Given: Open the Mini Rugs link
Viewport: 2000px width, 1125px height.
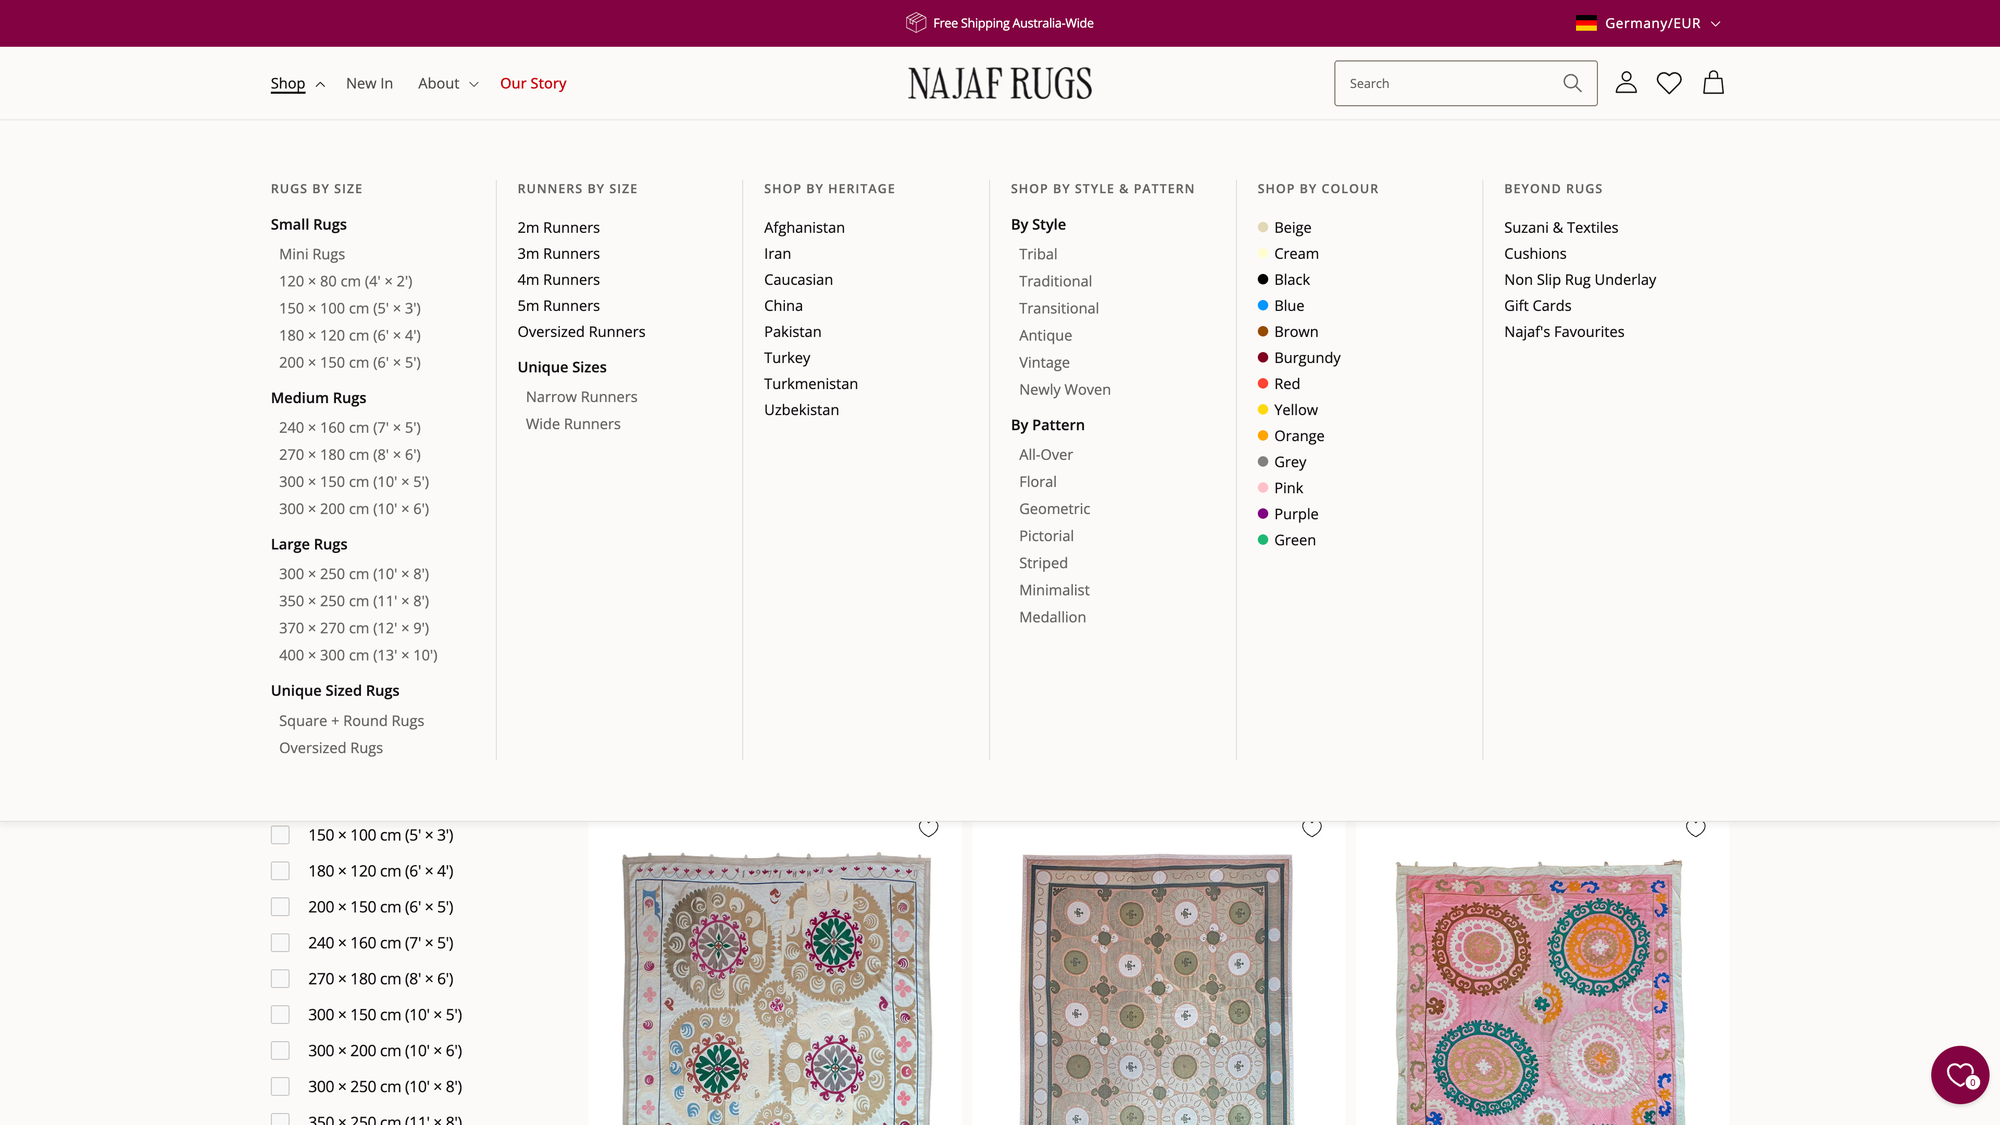Looking at the screenshot, I should point(312,255).
